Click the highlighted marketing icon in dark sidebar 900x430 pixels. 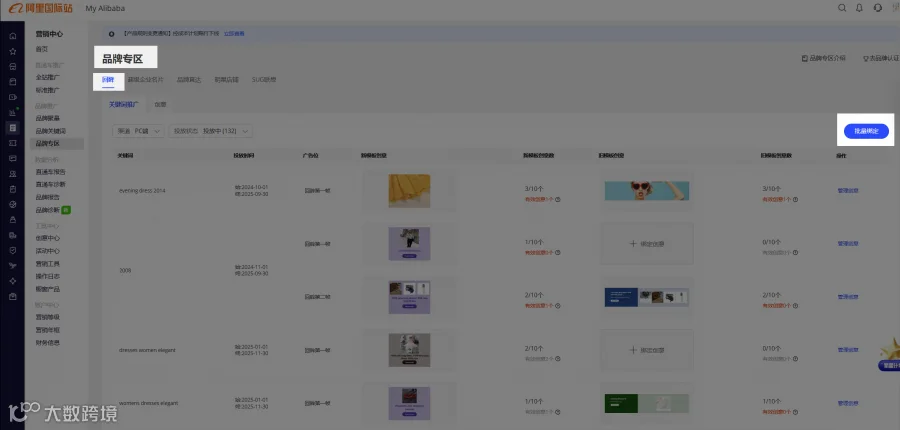pos(13,127)
